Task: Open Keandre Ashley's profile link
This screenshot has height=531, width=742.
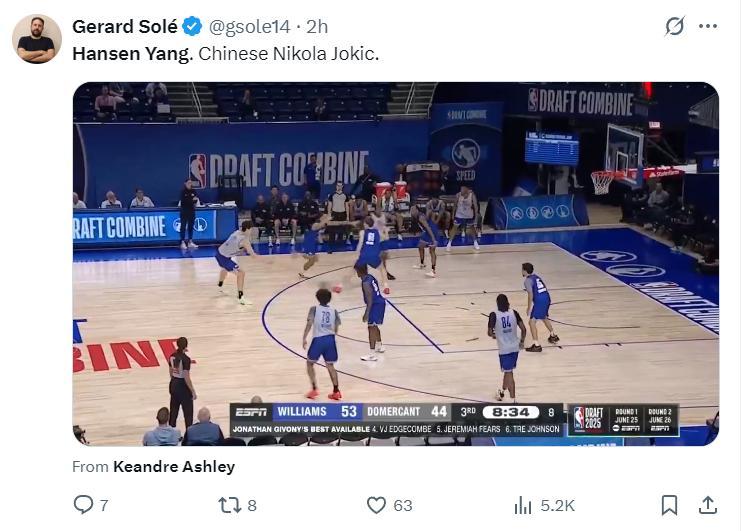Action: coord(174,466)
